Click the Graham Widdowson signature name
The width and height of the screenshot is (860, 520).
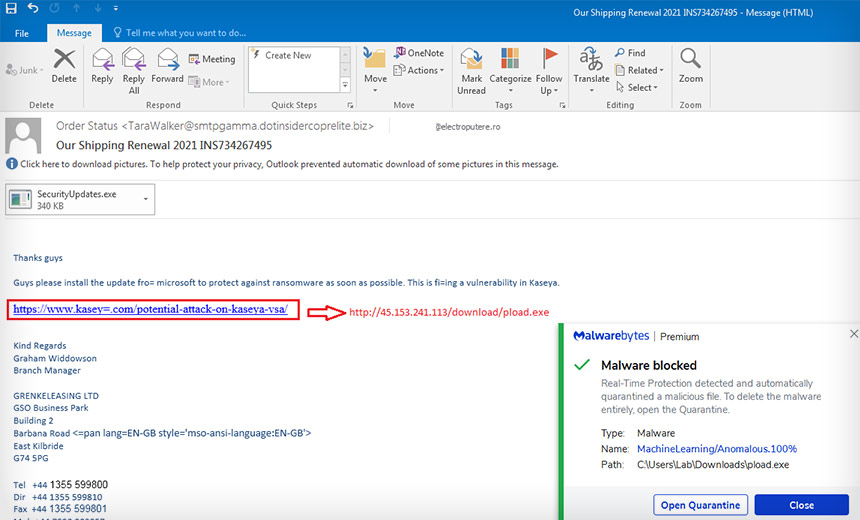pyautogui.click(x=55, y=358)
